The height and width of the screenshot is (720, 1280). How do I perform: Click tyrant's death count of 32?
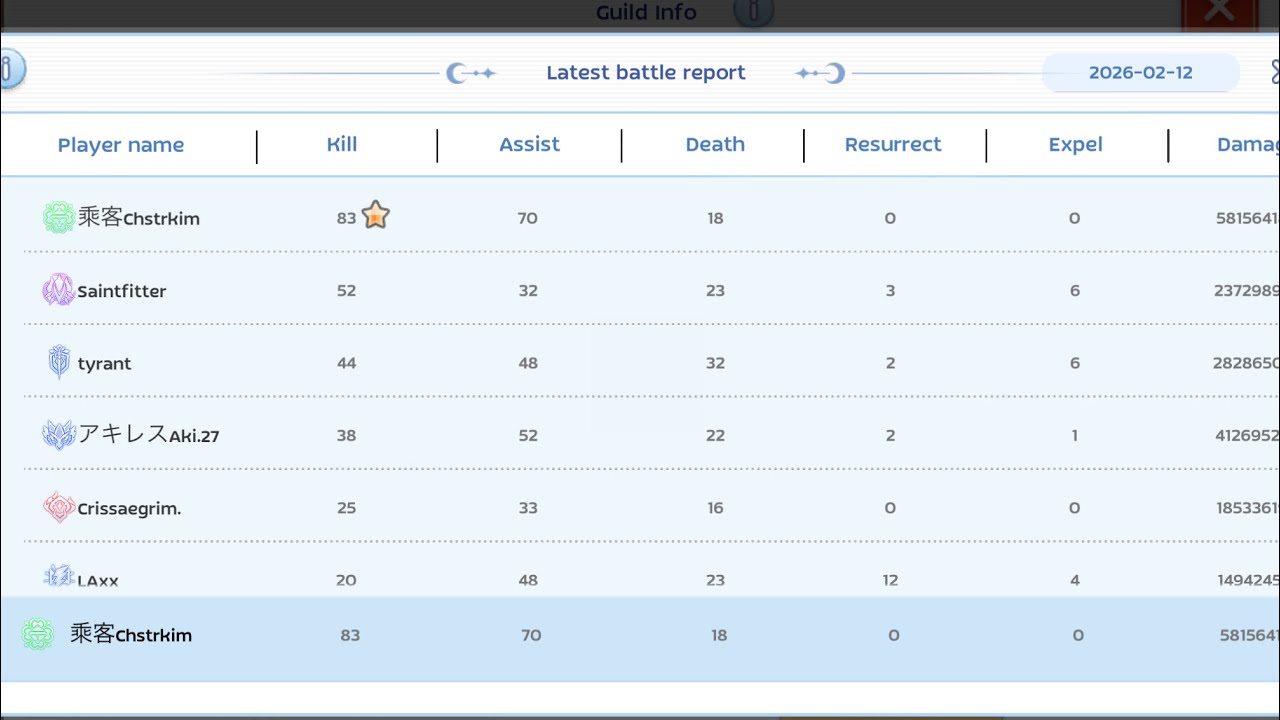[x=715, y=363]
